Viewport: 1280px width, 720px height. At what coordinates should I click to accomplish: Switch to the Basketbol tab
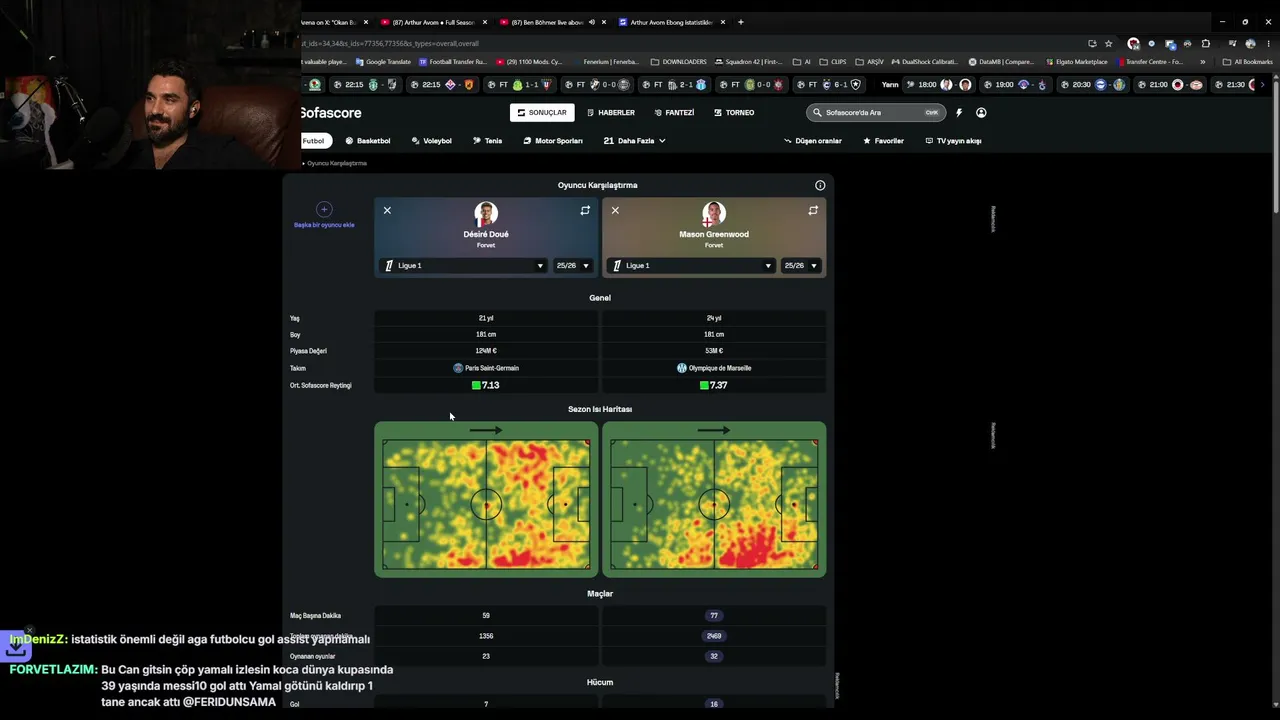click(x=368, y=141)
